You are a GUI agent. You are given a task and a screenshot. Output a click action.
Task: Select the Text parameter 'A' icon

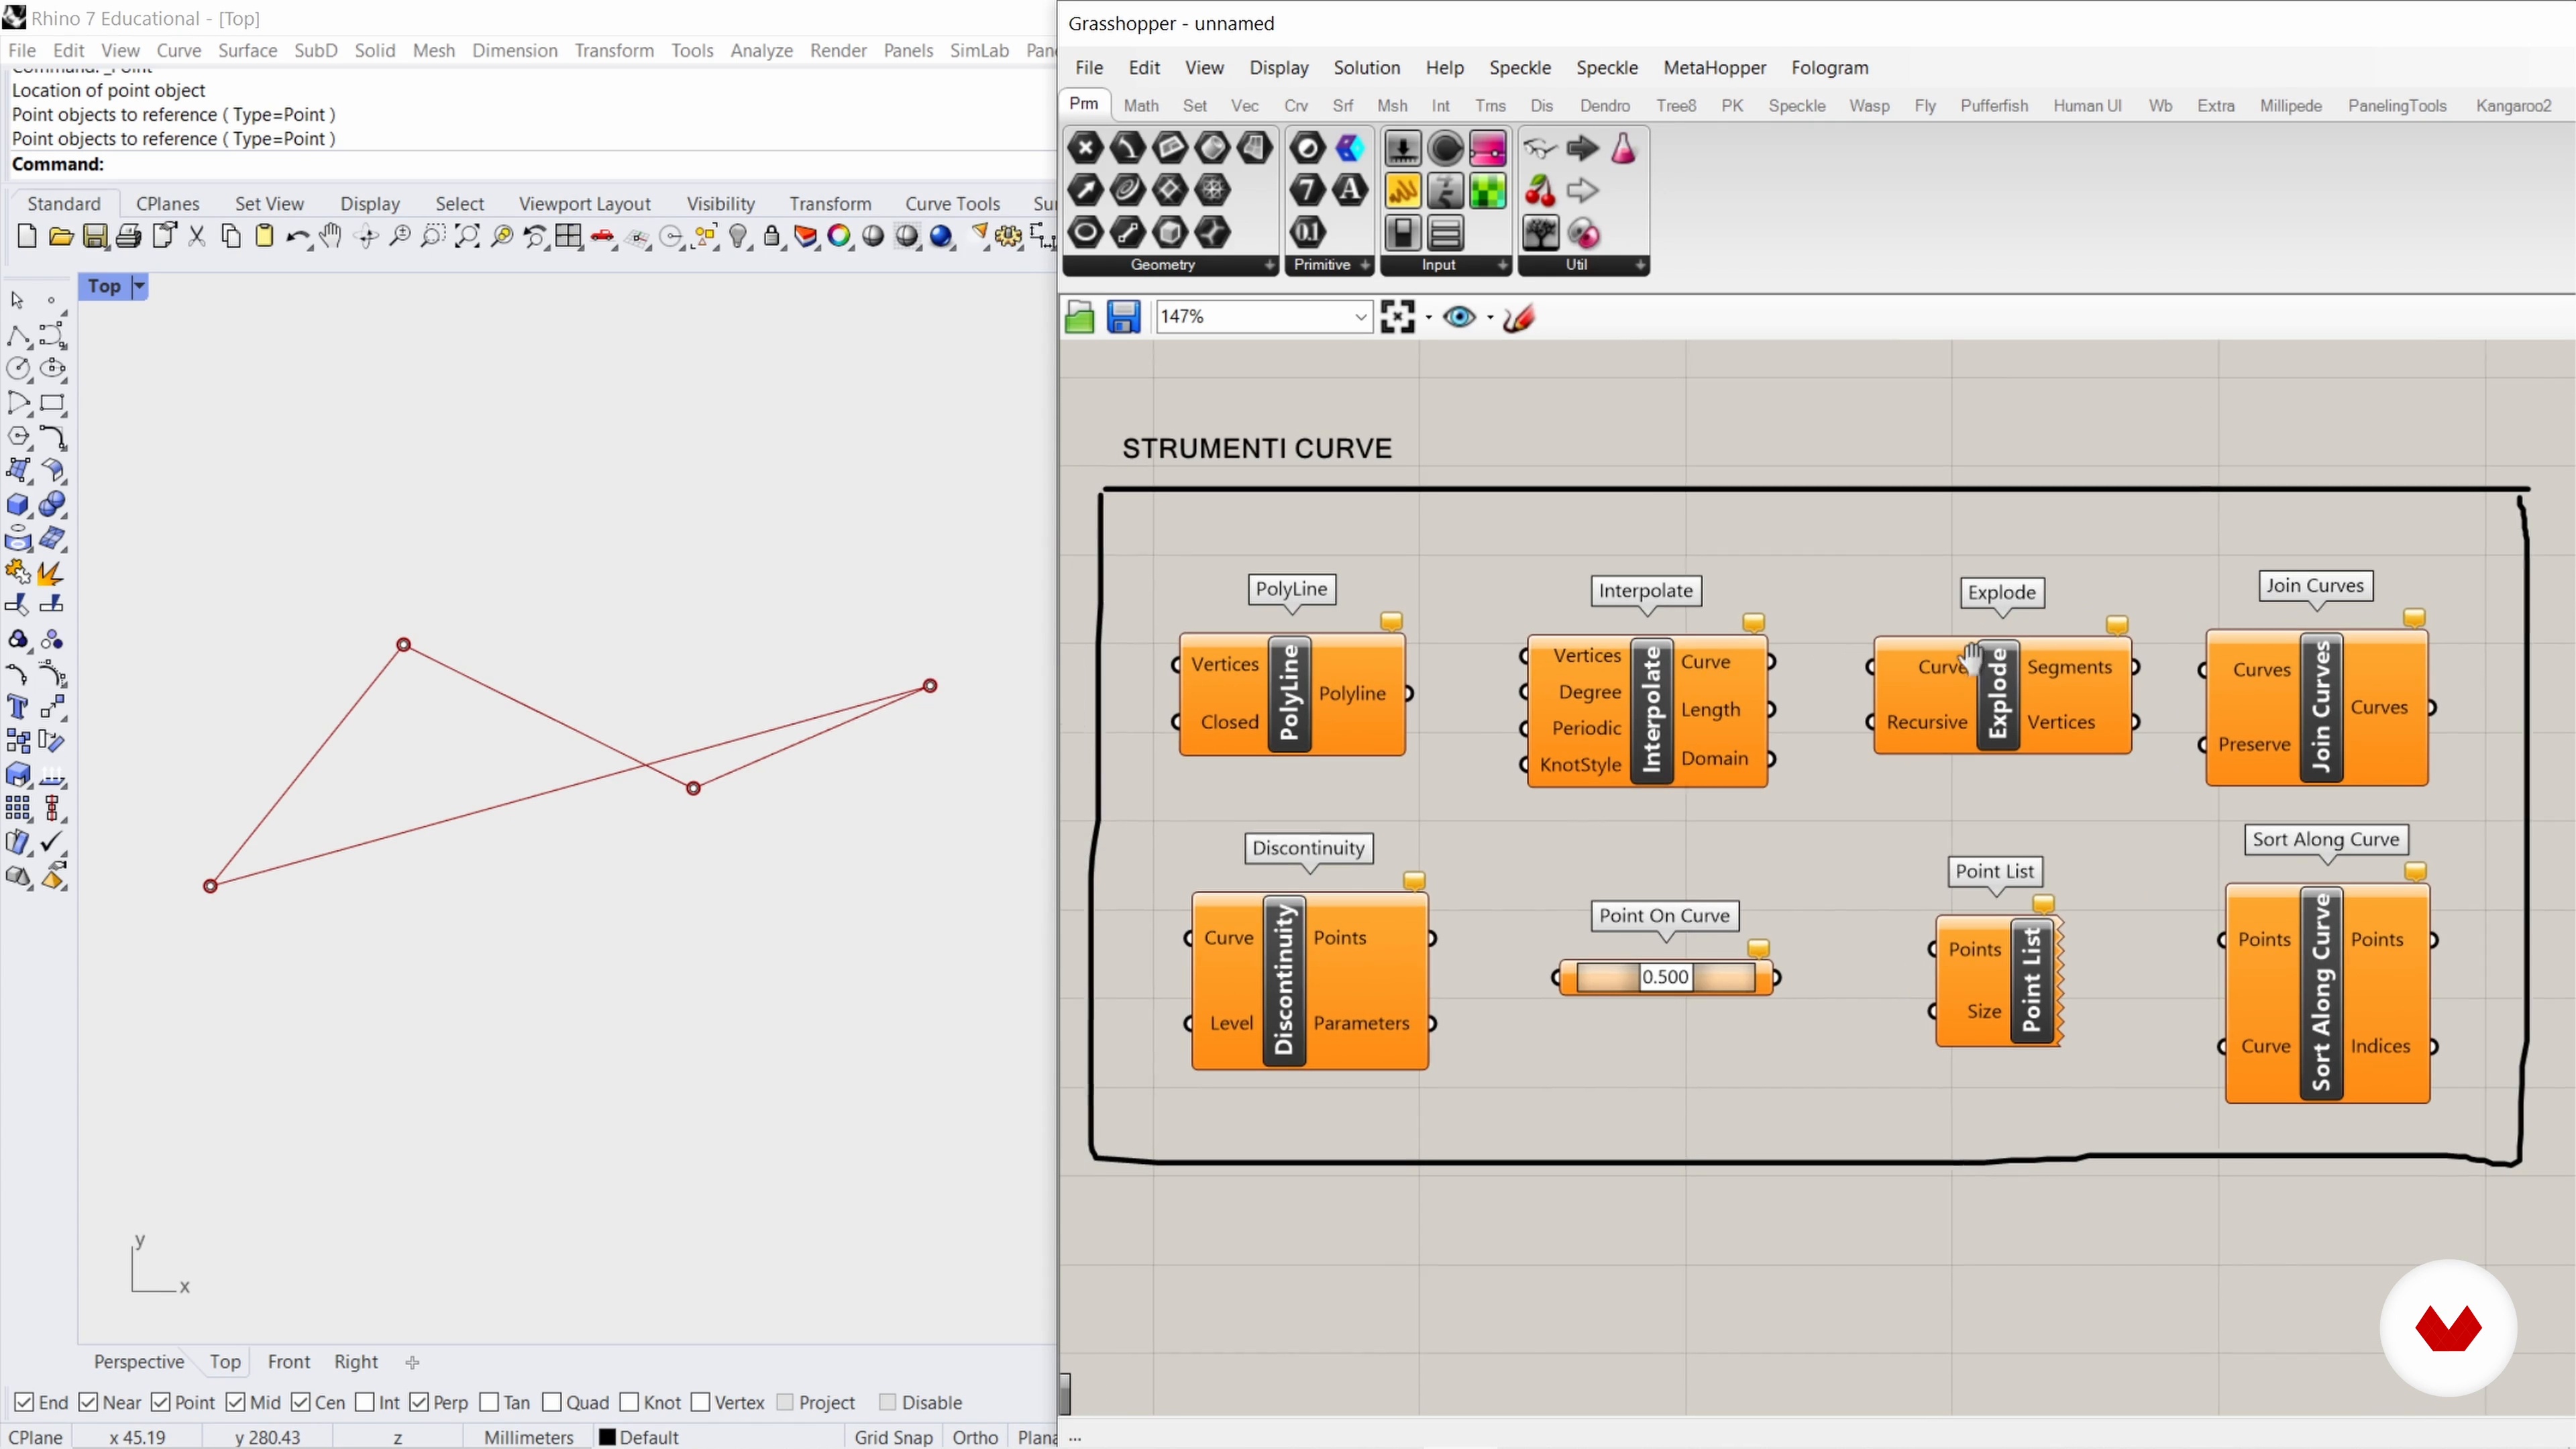tap(1350, 190)
